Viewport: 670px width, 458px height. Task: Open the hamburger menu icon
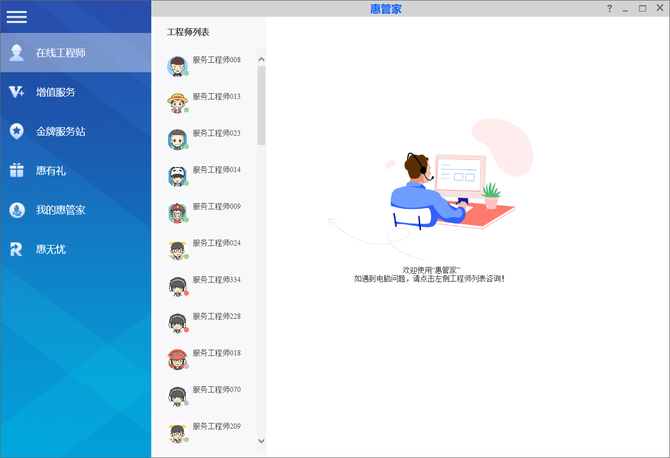[17, 17]
